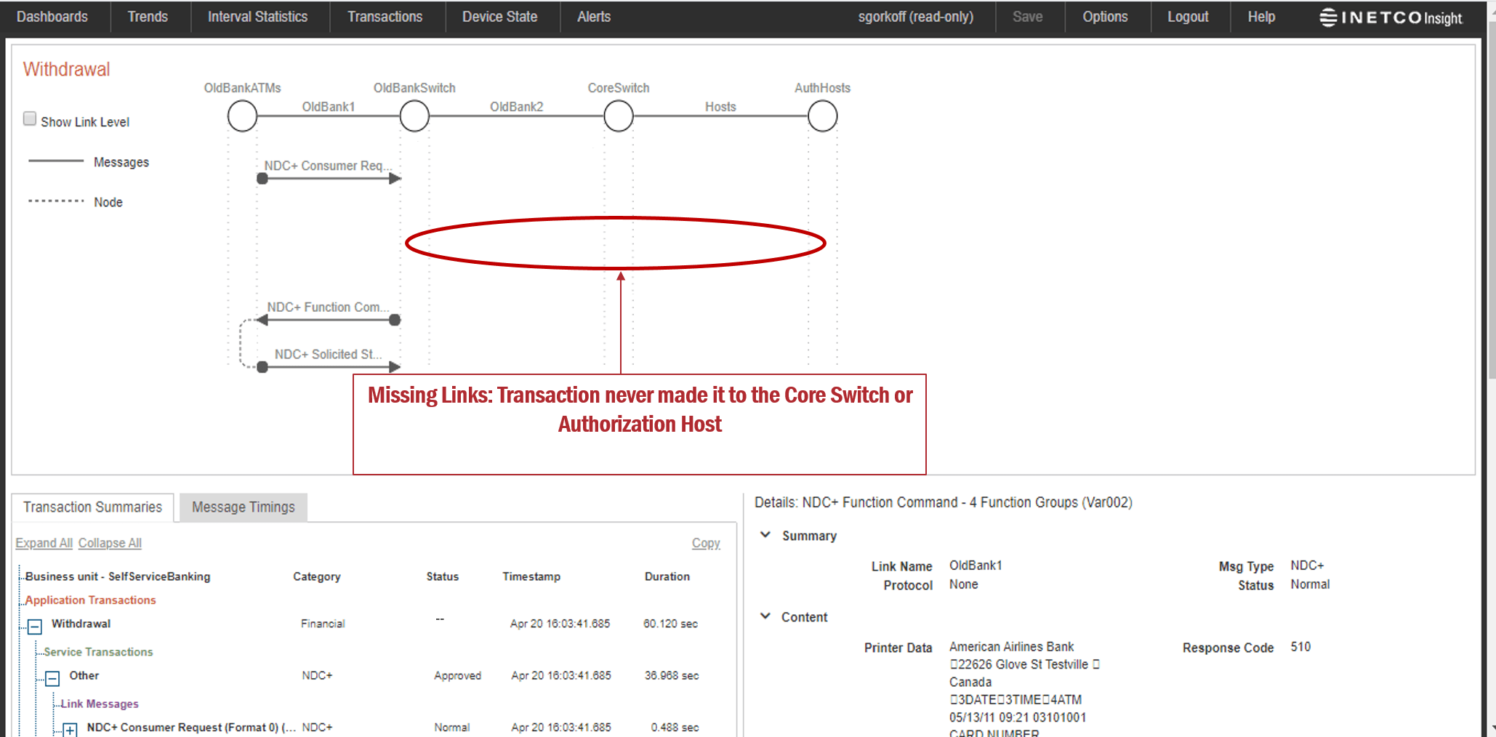Click the NDC+ Function Command message arrow
This screenshot has width=1496, height=737.
coord(327,320)
